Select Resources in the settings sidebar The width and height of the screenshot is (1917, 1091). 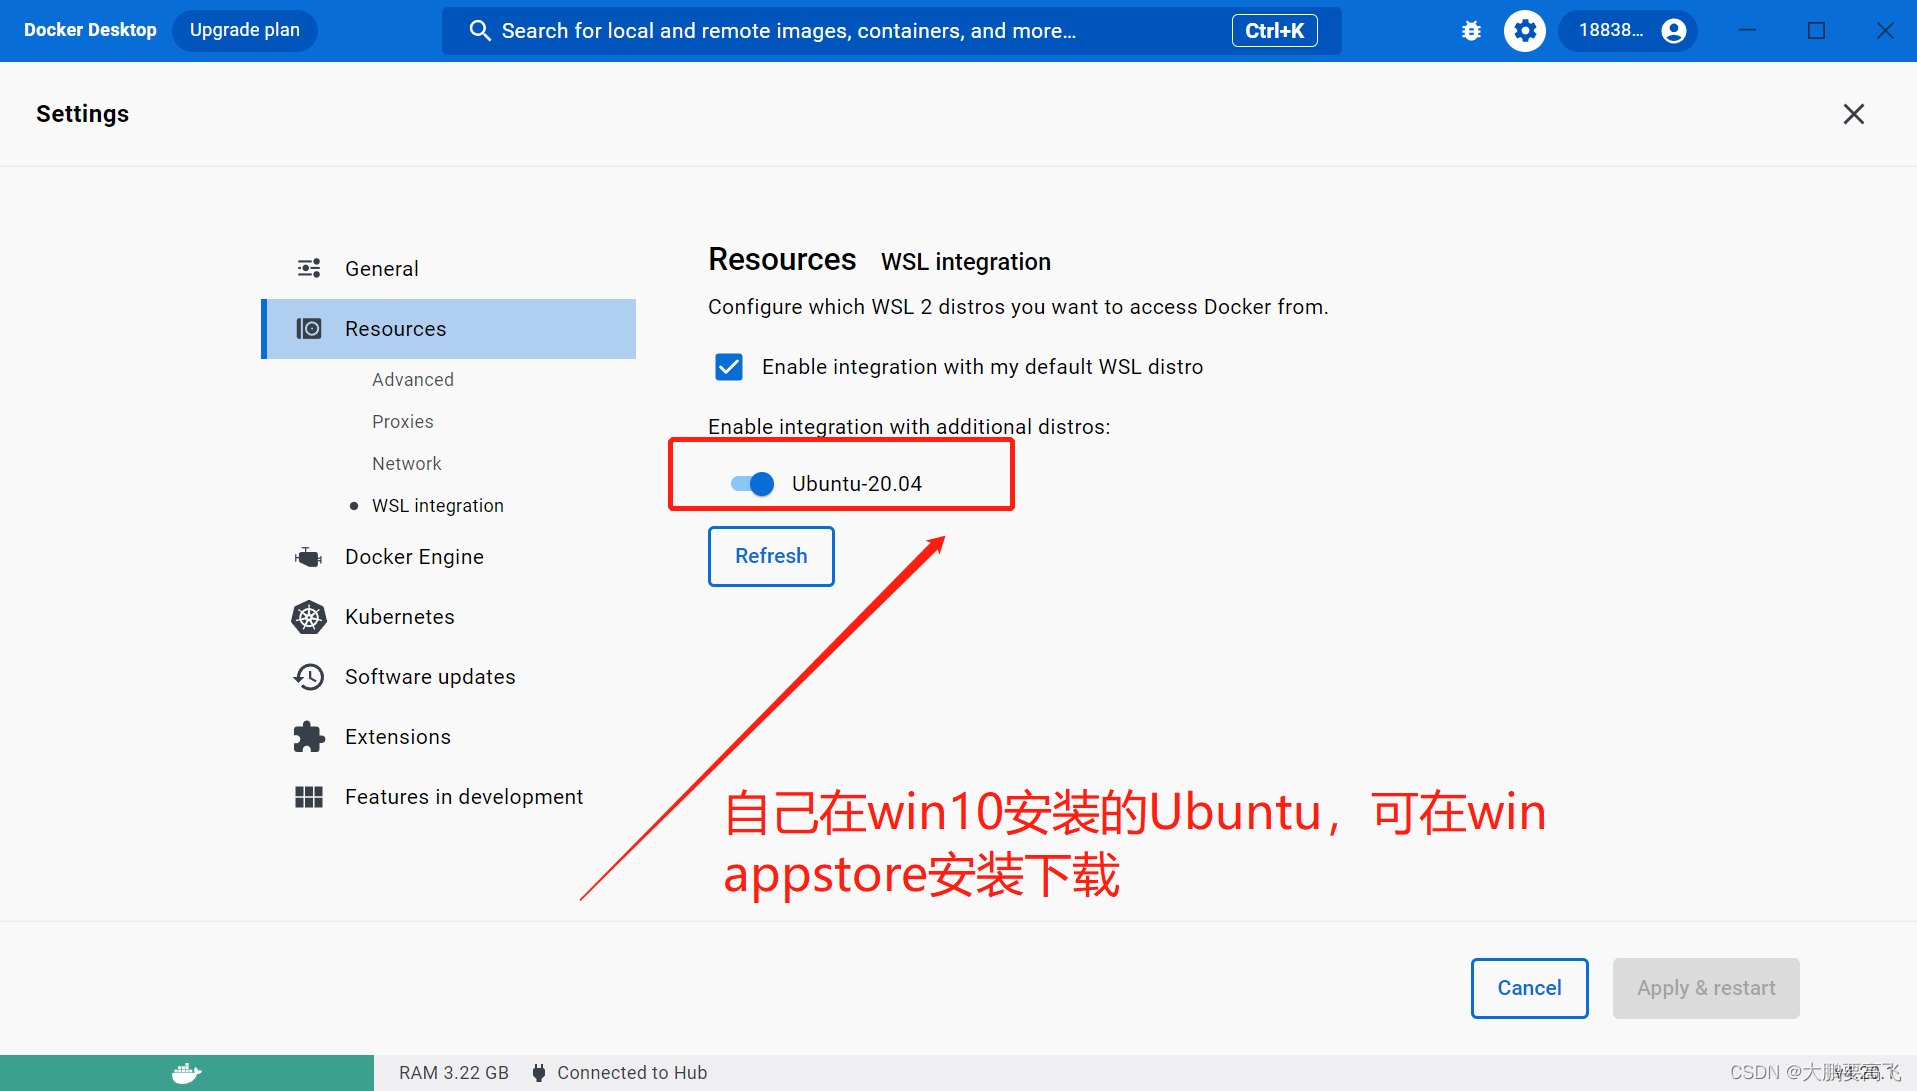point(448,329)
